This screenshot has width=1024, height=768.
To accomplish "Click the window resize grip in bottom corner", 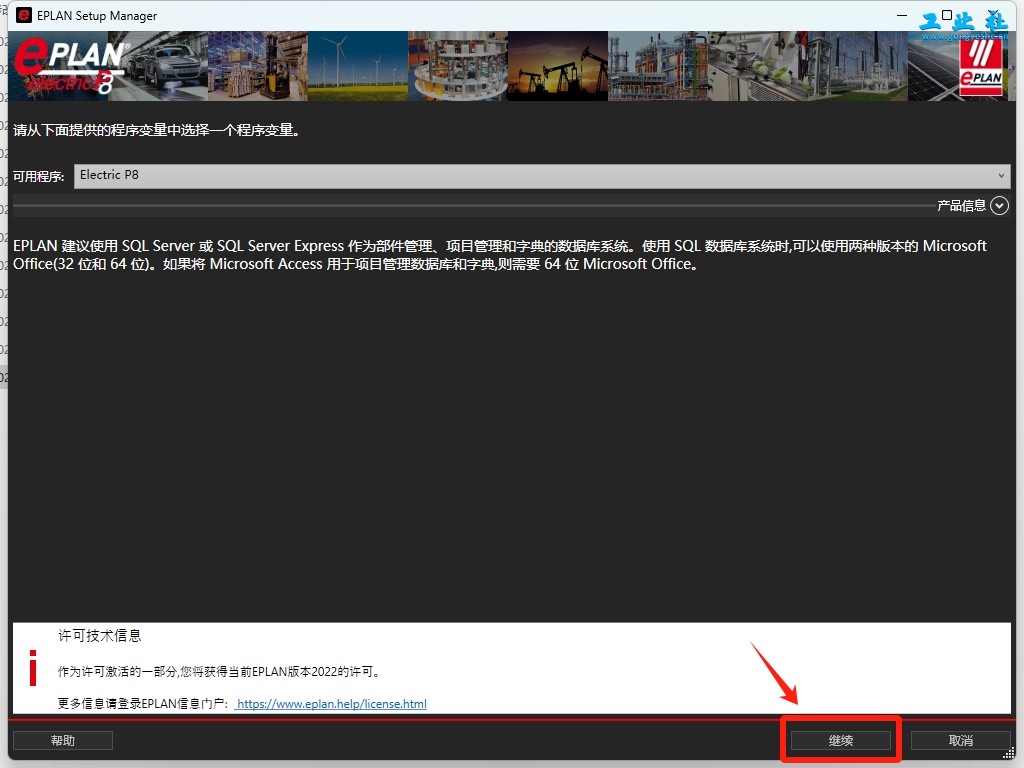I will (1010, 754).
